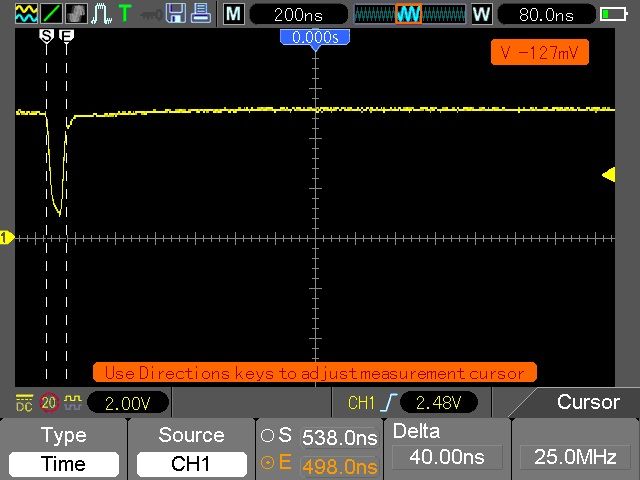This screenshot has height=480, width=640.
Task: Click the M main timebase icon
Action: (234, 14)
